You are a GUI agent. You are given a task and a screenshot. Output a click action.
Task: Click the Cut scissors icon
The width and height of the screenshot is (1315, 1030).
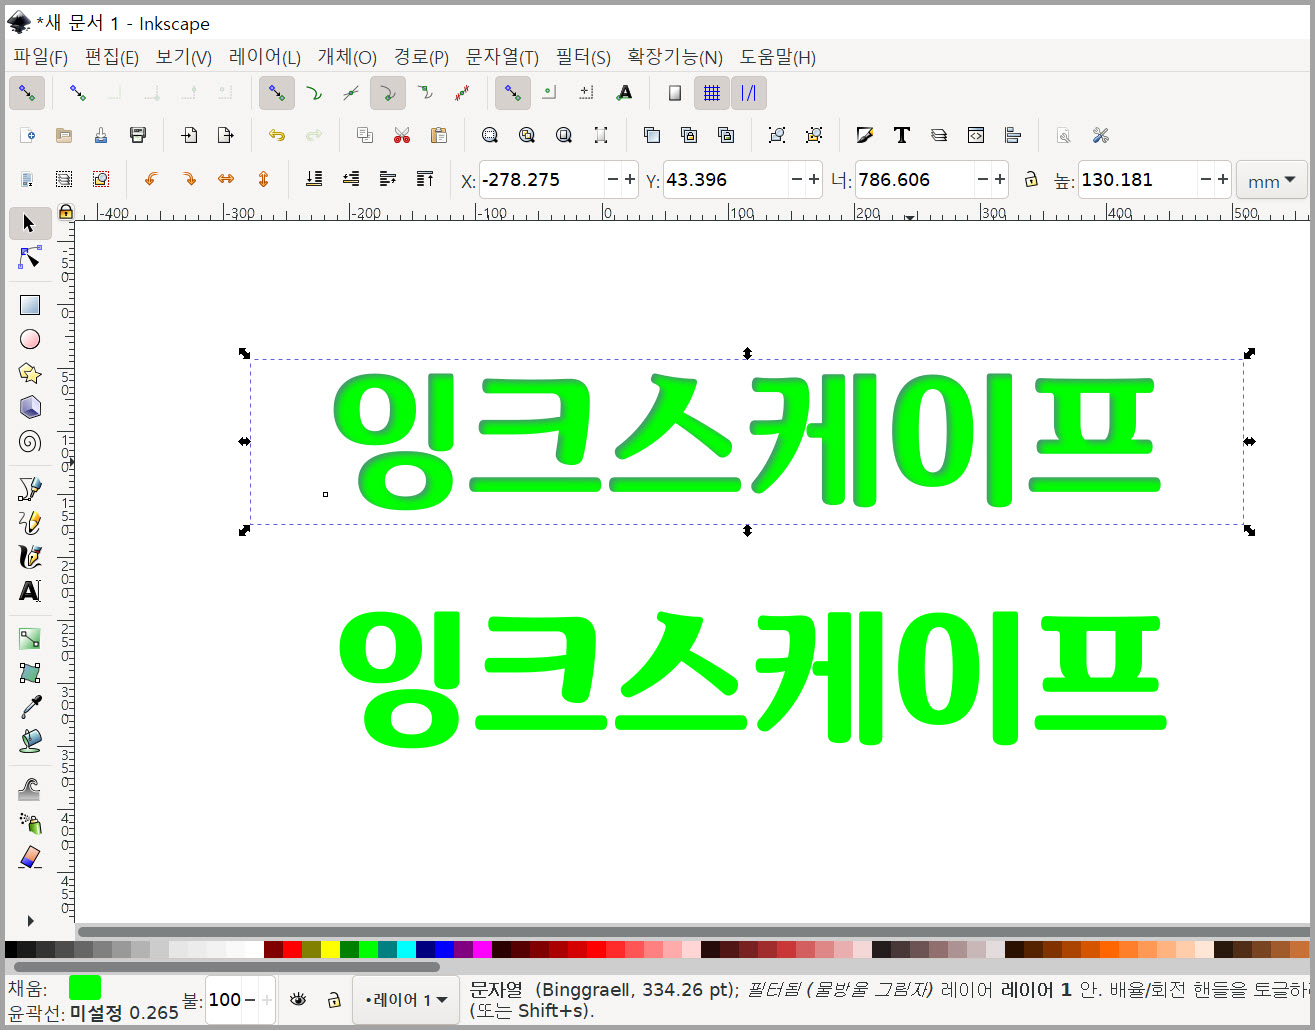(402, 135)
